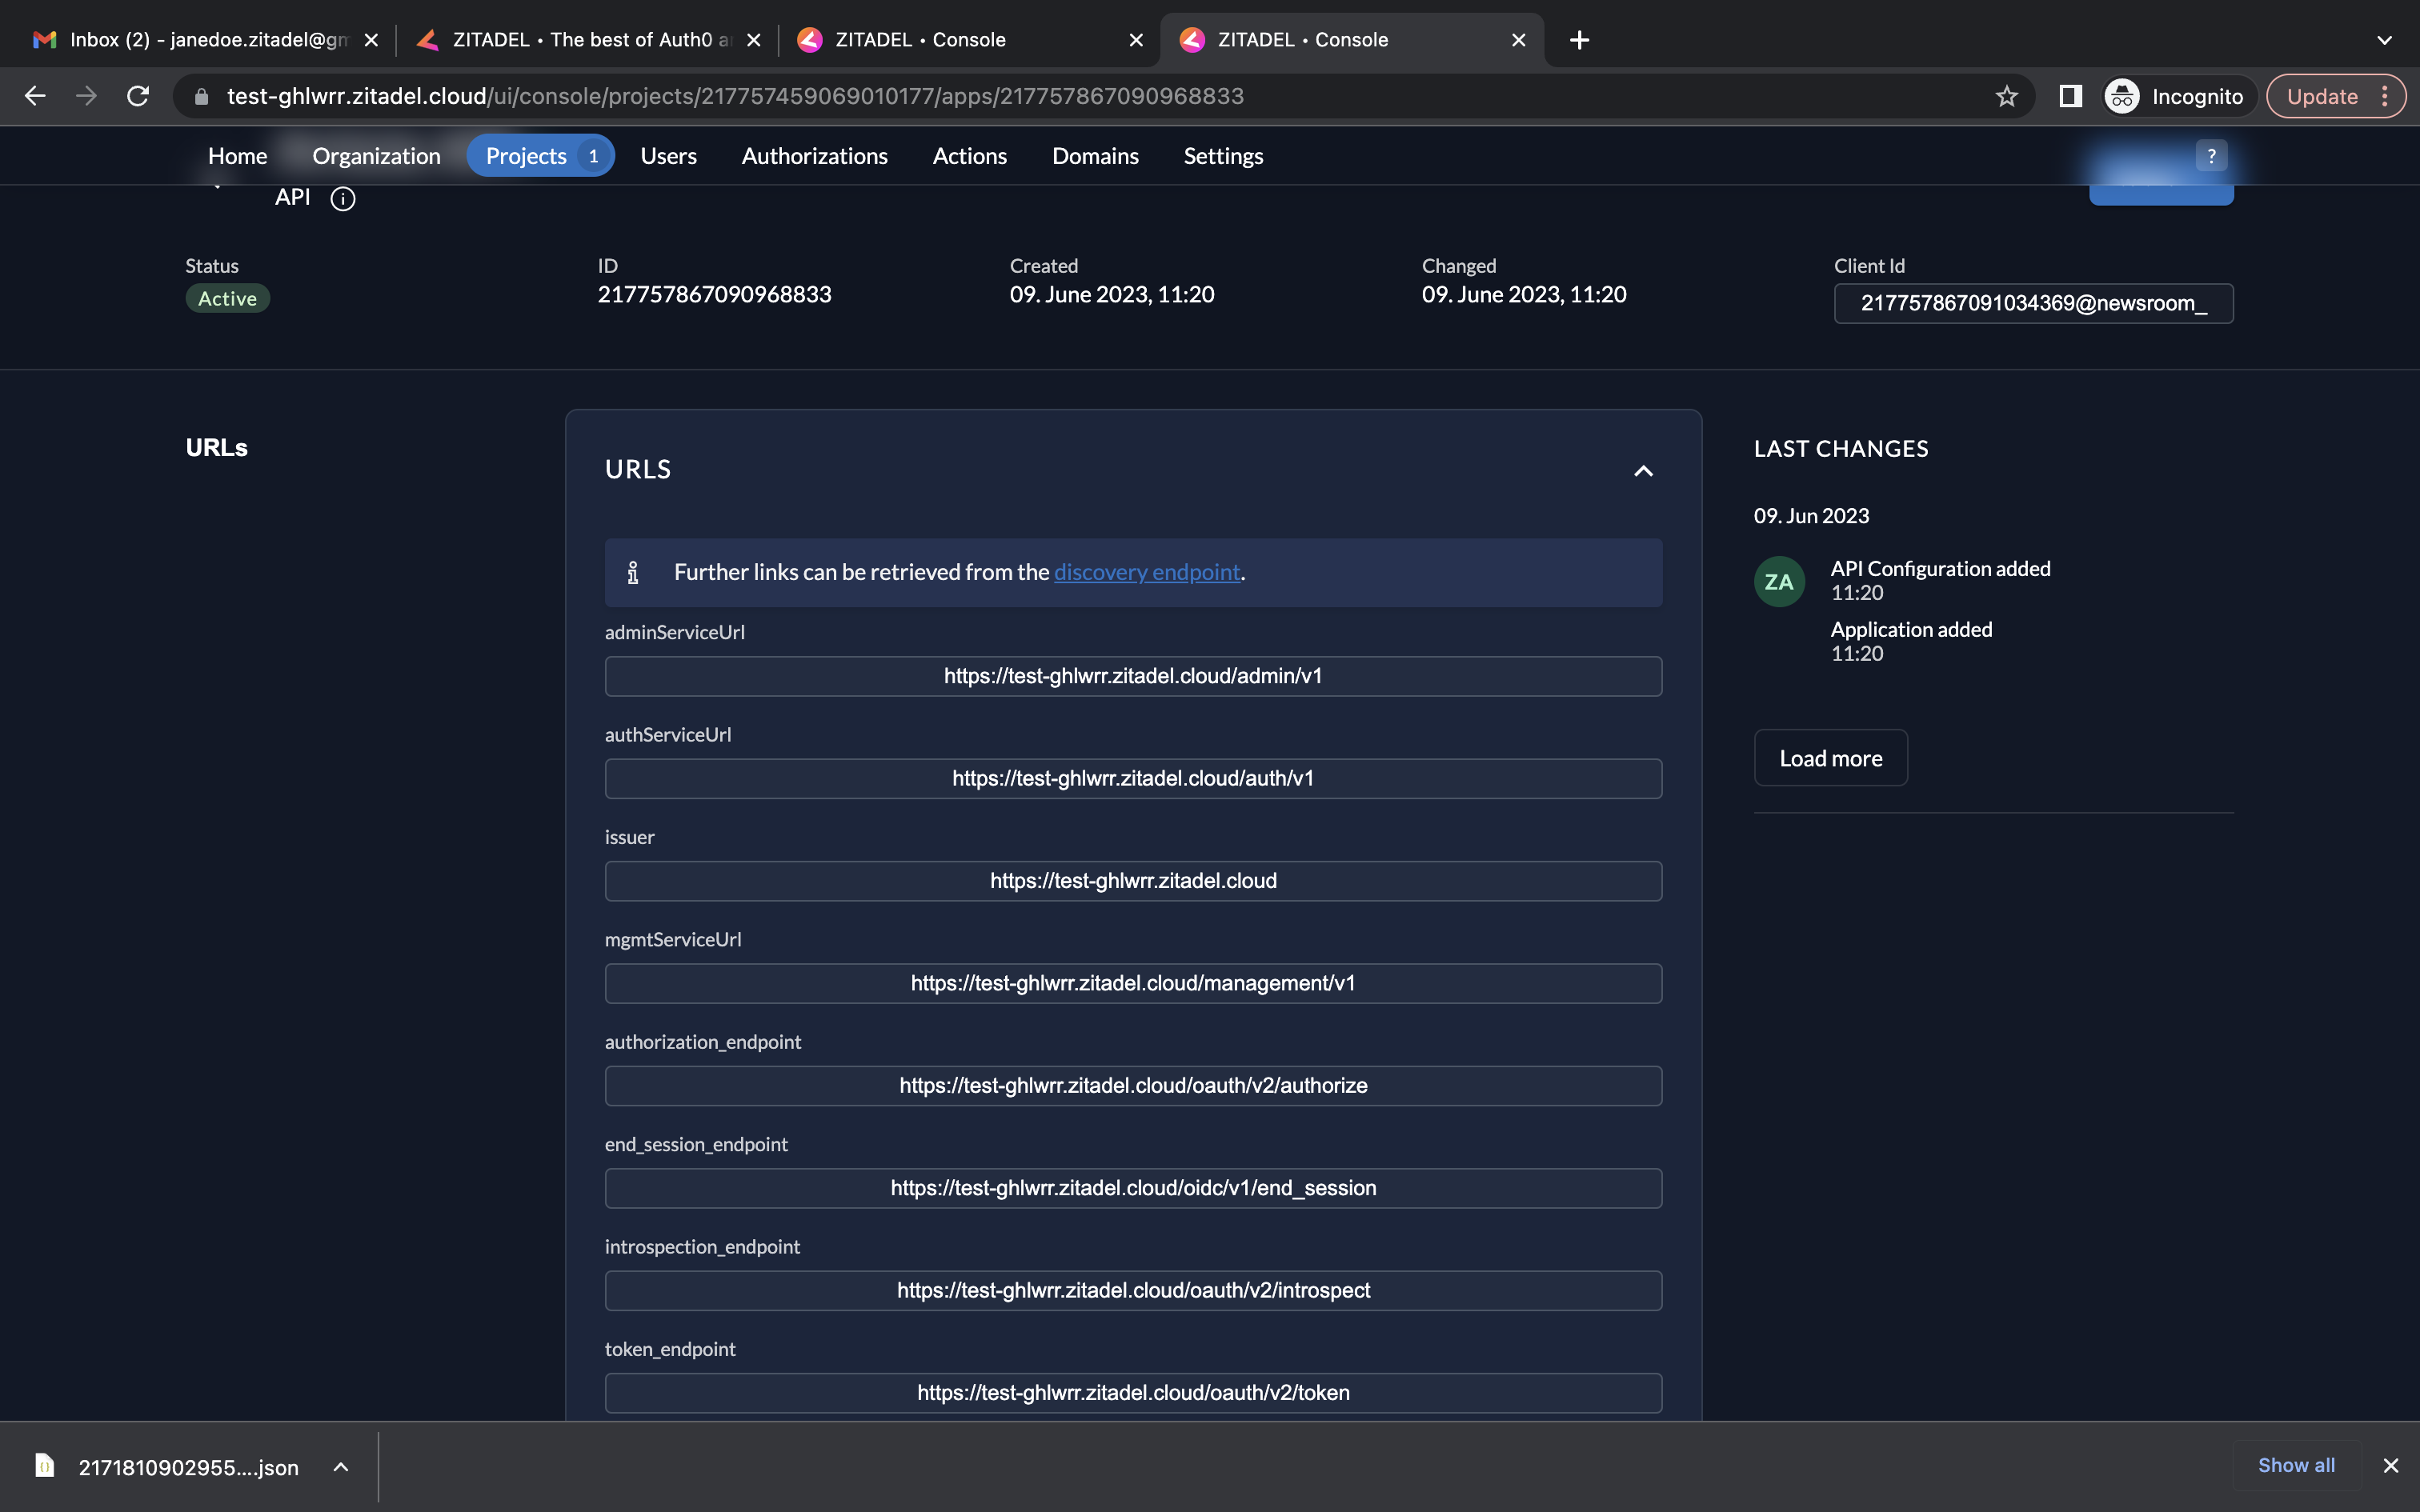Click the info icon in discovery notice

click(633, 573)
